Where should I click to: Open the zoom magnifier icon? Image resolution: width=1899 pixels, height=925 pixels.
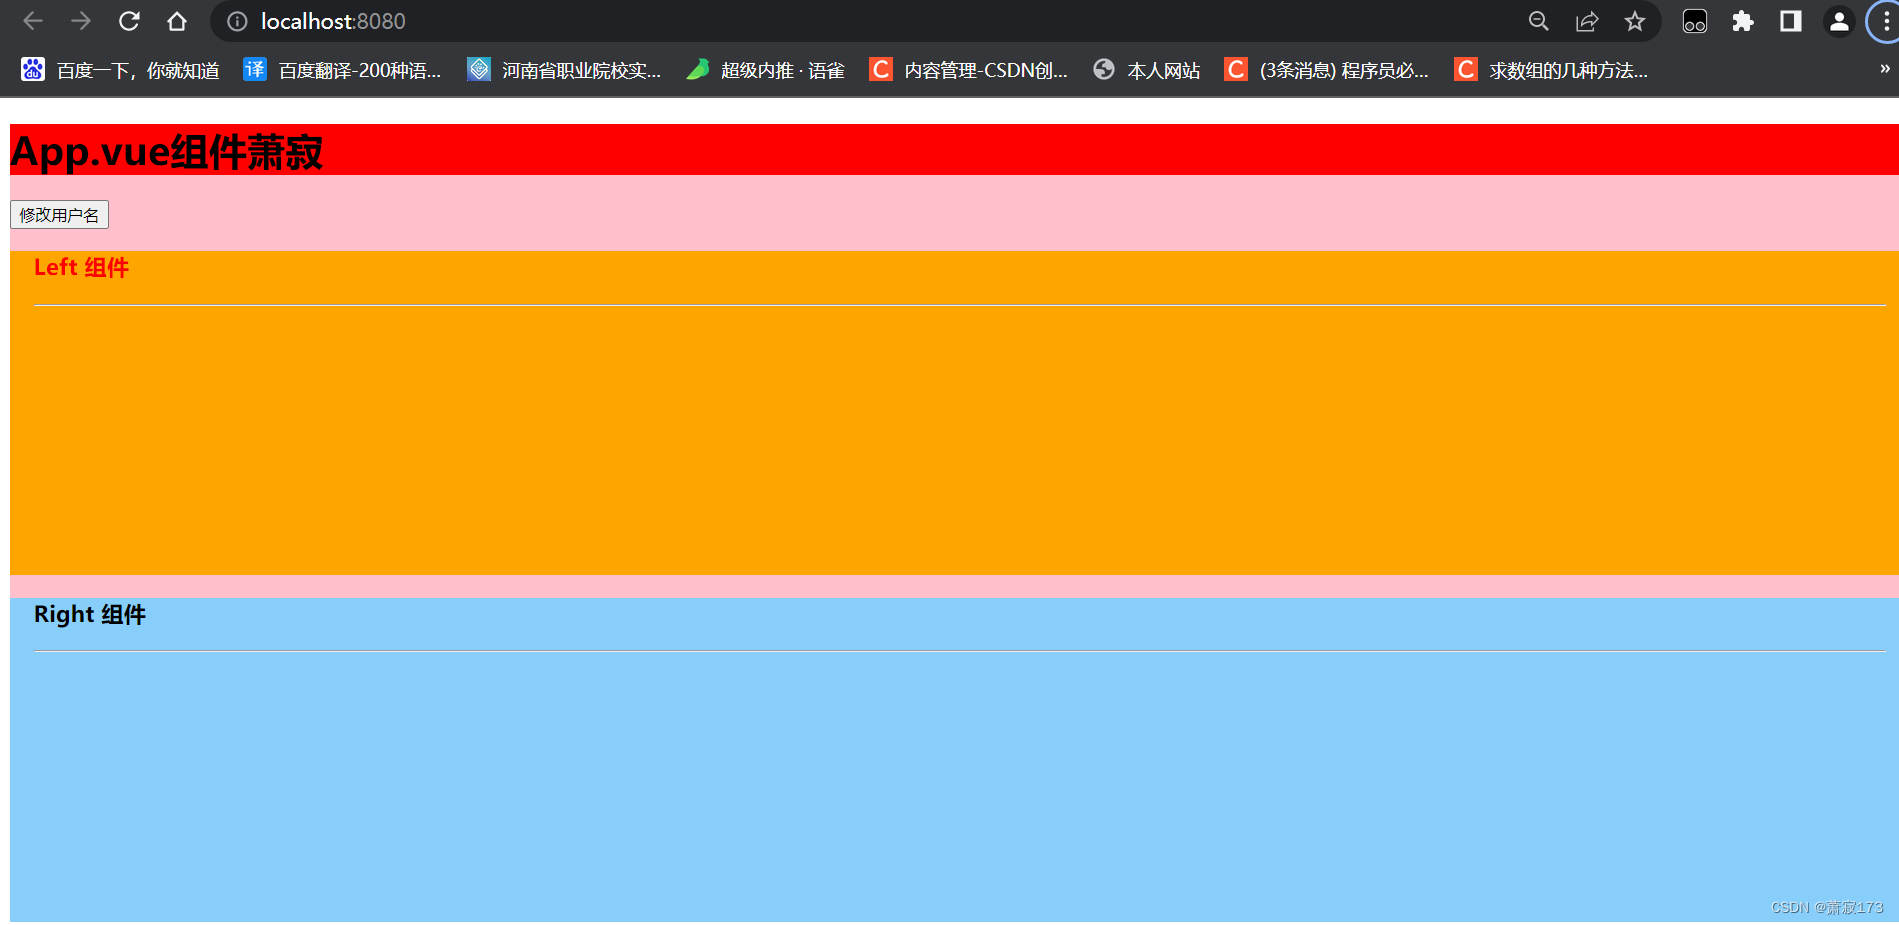(1539, 21)
